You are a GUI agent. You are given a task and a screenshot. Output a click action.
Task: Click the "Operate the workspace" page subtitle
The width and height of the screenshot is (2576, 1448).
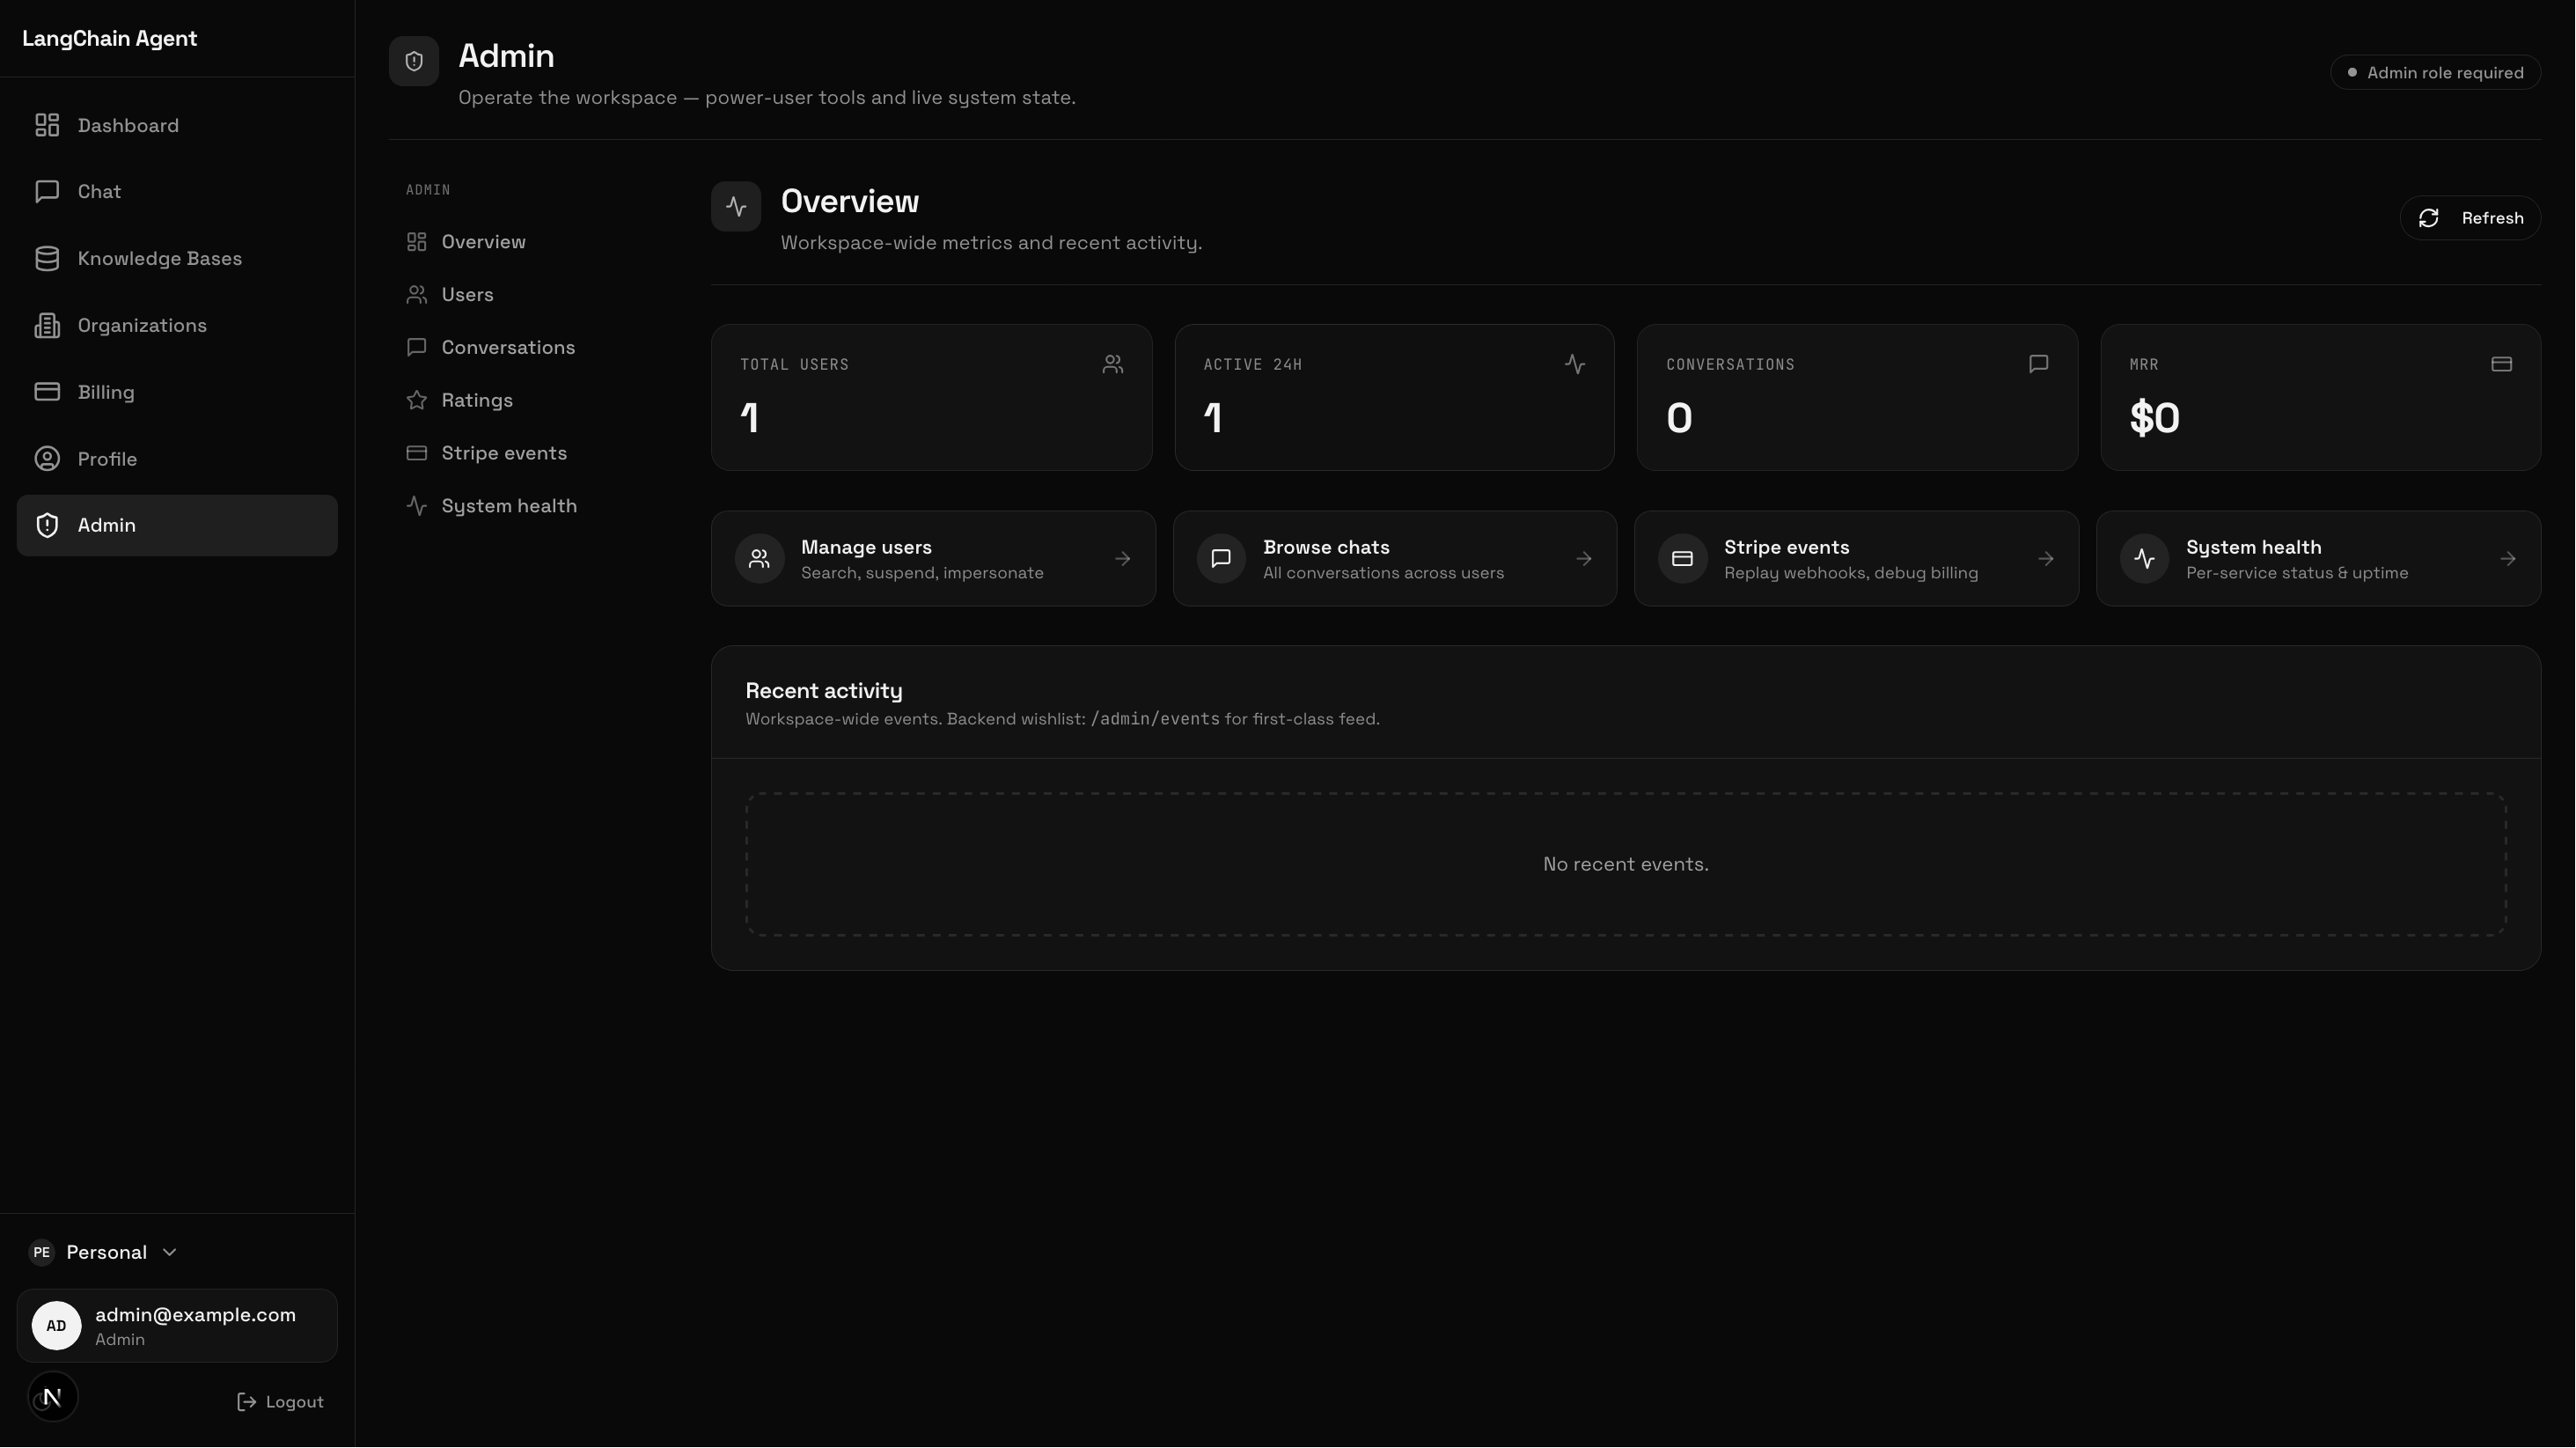click(x=767, y=98)
